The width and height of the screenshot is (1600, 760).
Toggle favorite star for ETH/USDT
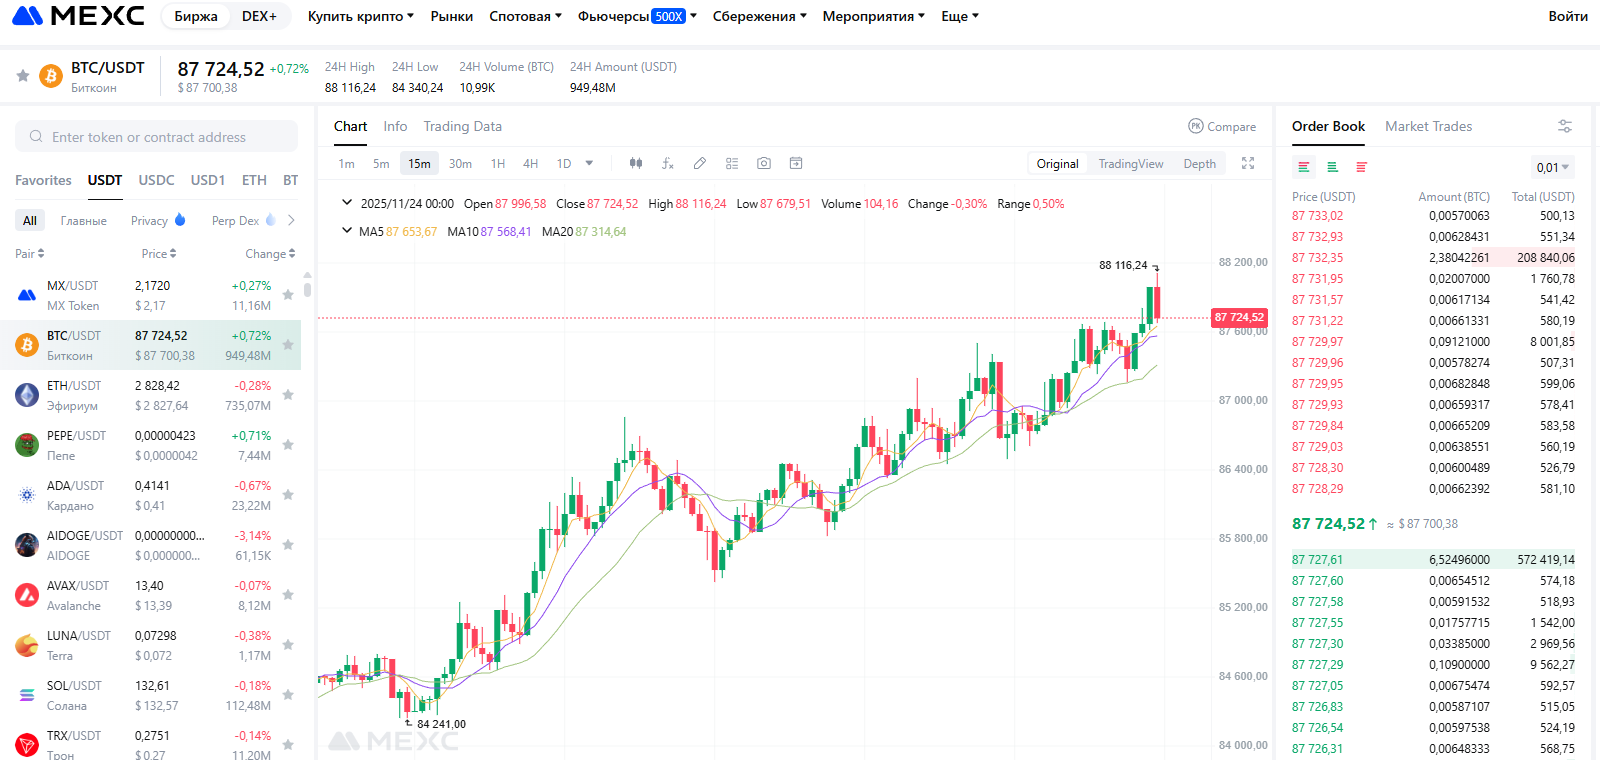coord(288,395)
